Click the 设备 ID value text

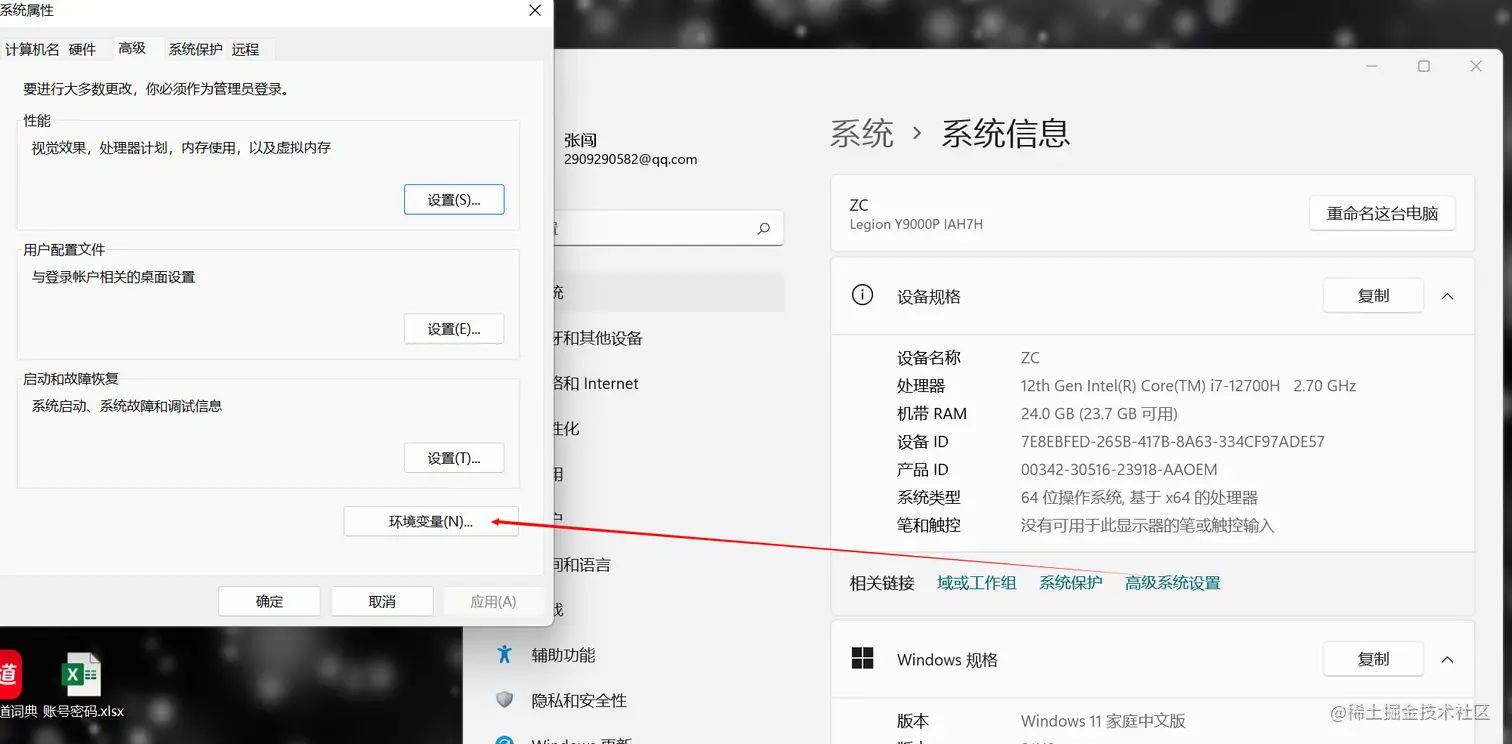point(1172,441)
